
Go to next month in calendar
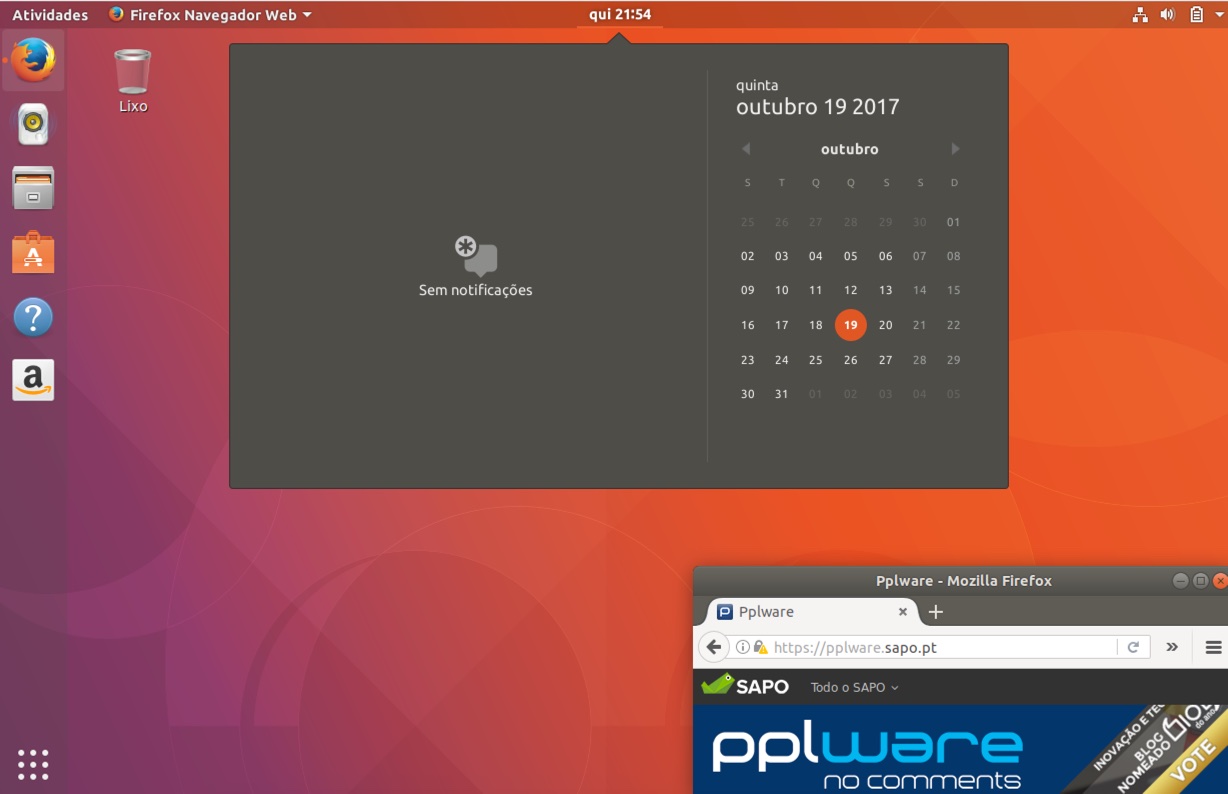point(955,149)
